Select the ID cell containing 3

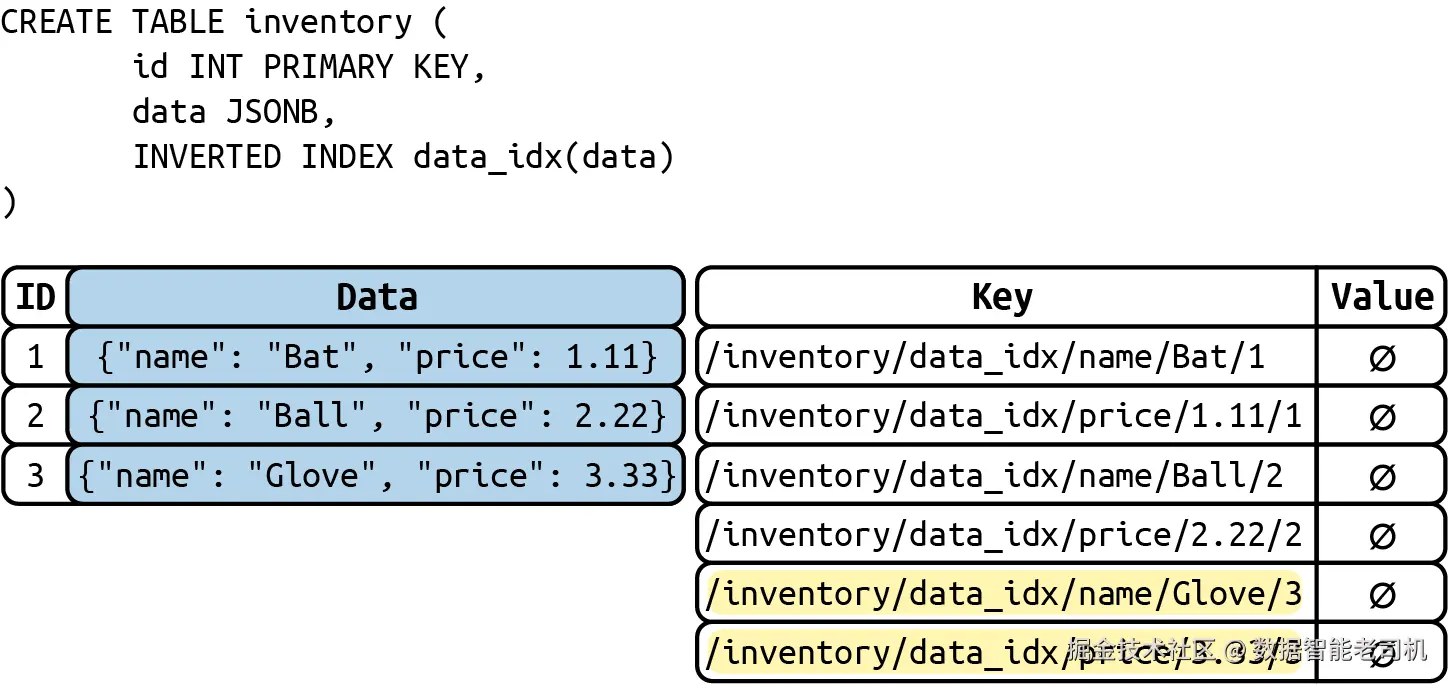(x=36, y=475)
